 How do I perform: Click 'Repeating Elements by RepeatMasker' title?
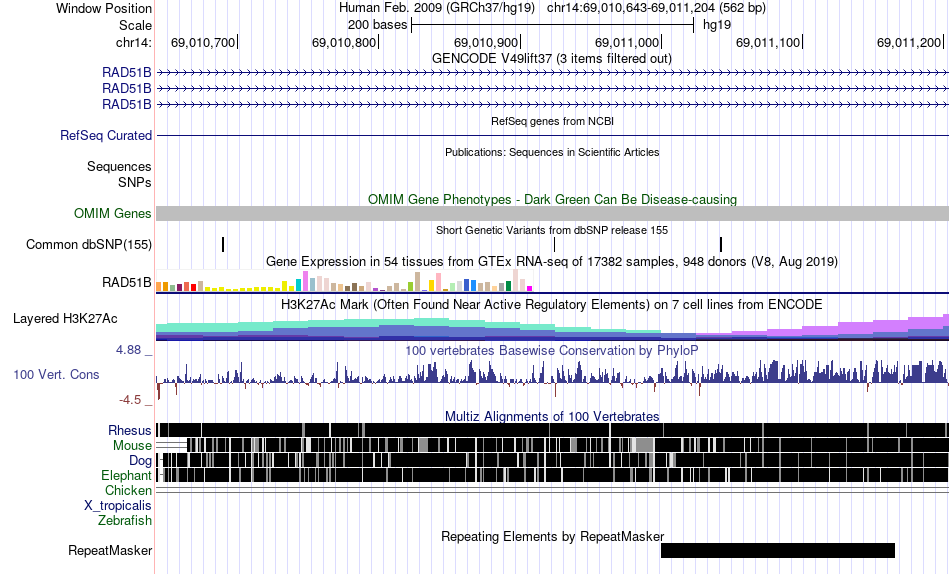(x=553, y=536)
